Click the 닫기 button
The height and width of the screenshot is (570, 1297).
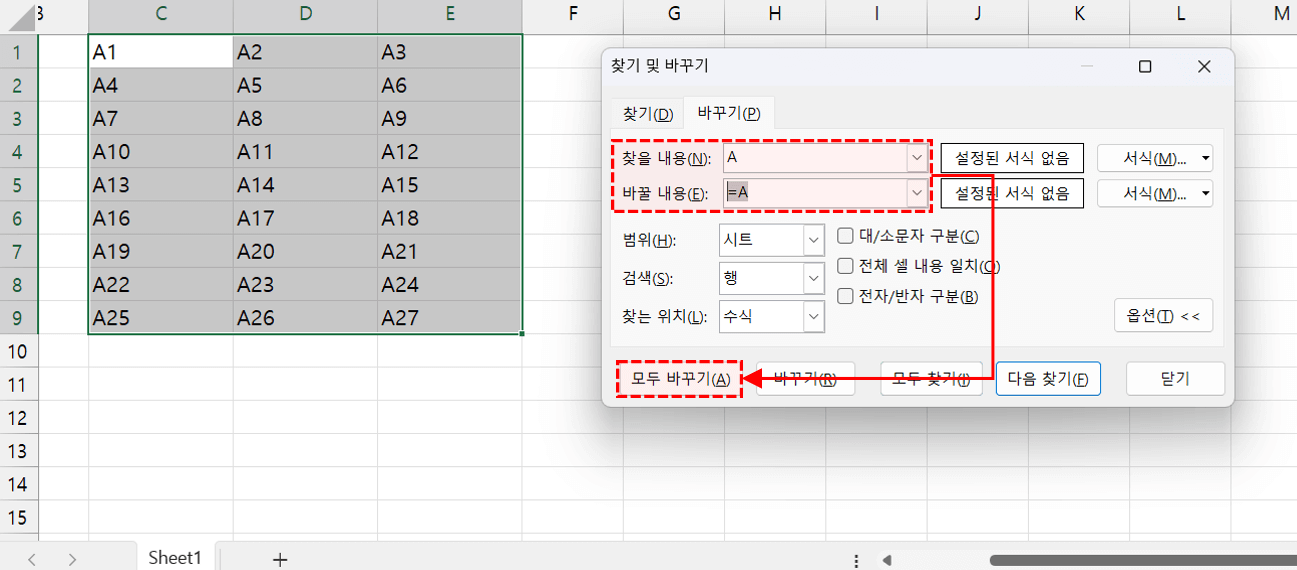click(1175, 379)
